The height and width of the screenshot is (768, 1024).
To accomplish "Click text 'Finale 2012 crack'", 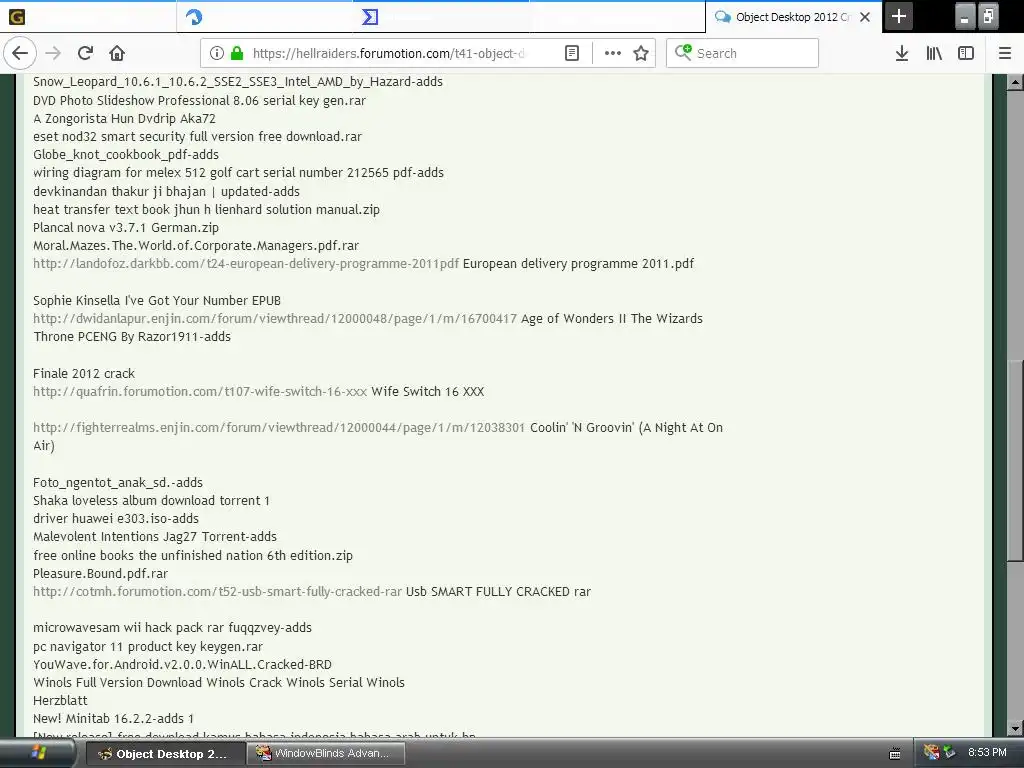I will pos(84,374).
